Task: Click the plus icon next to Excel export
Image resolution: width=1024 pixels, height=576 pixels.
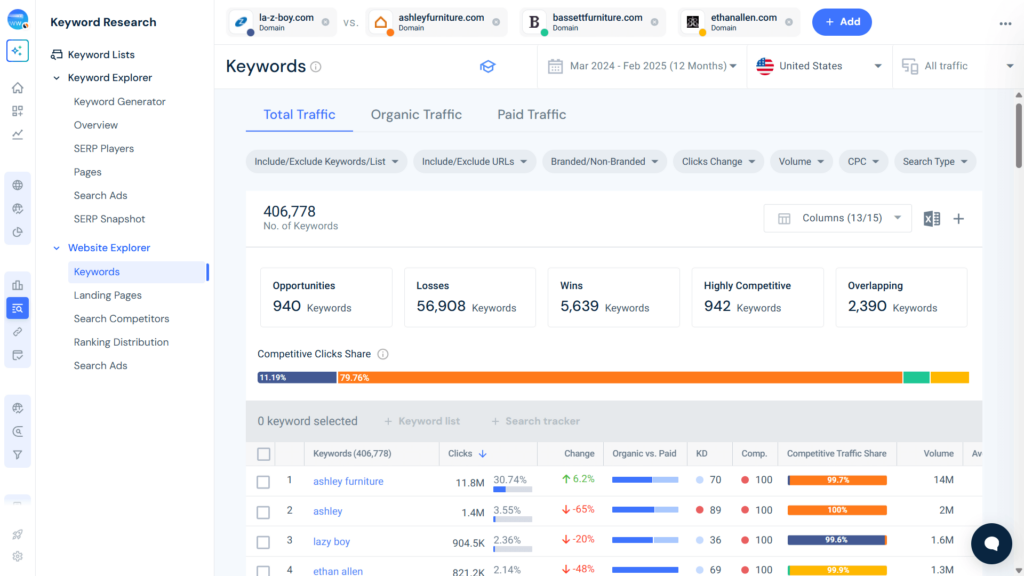Action: (957, 218)
